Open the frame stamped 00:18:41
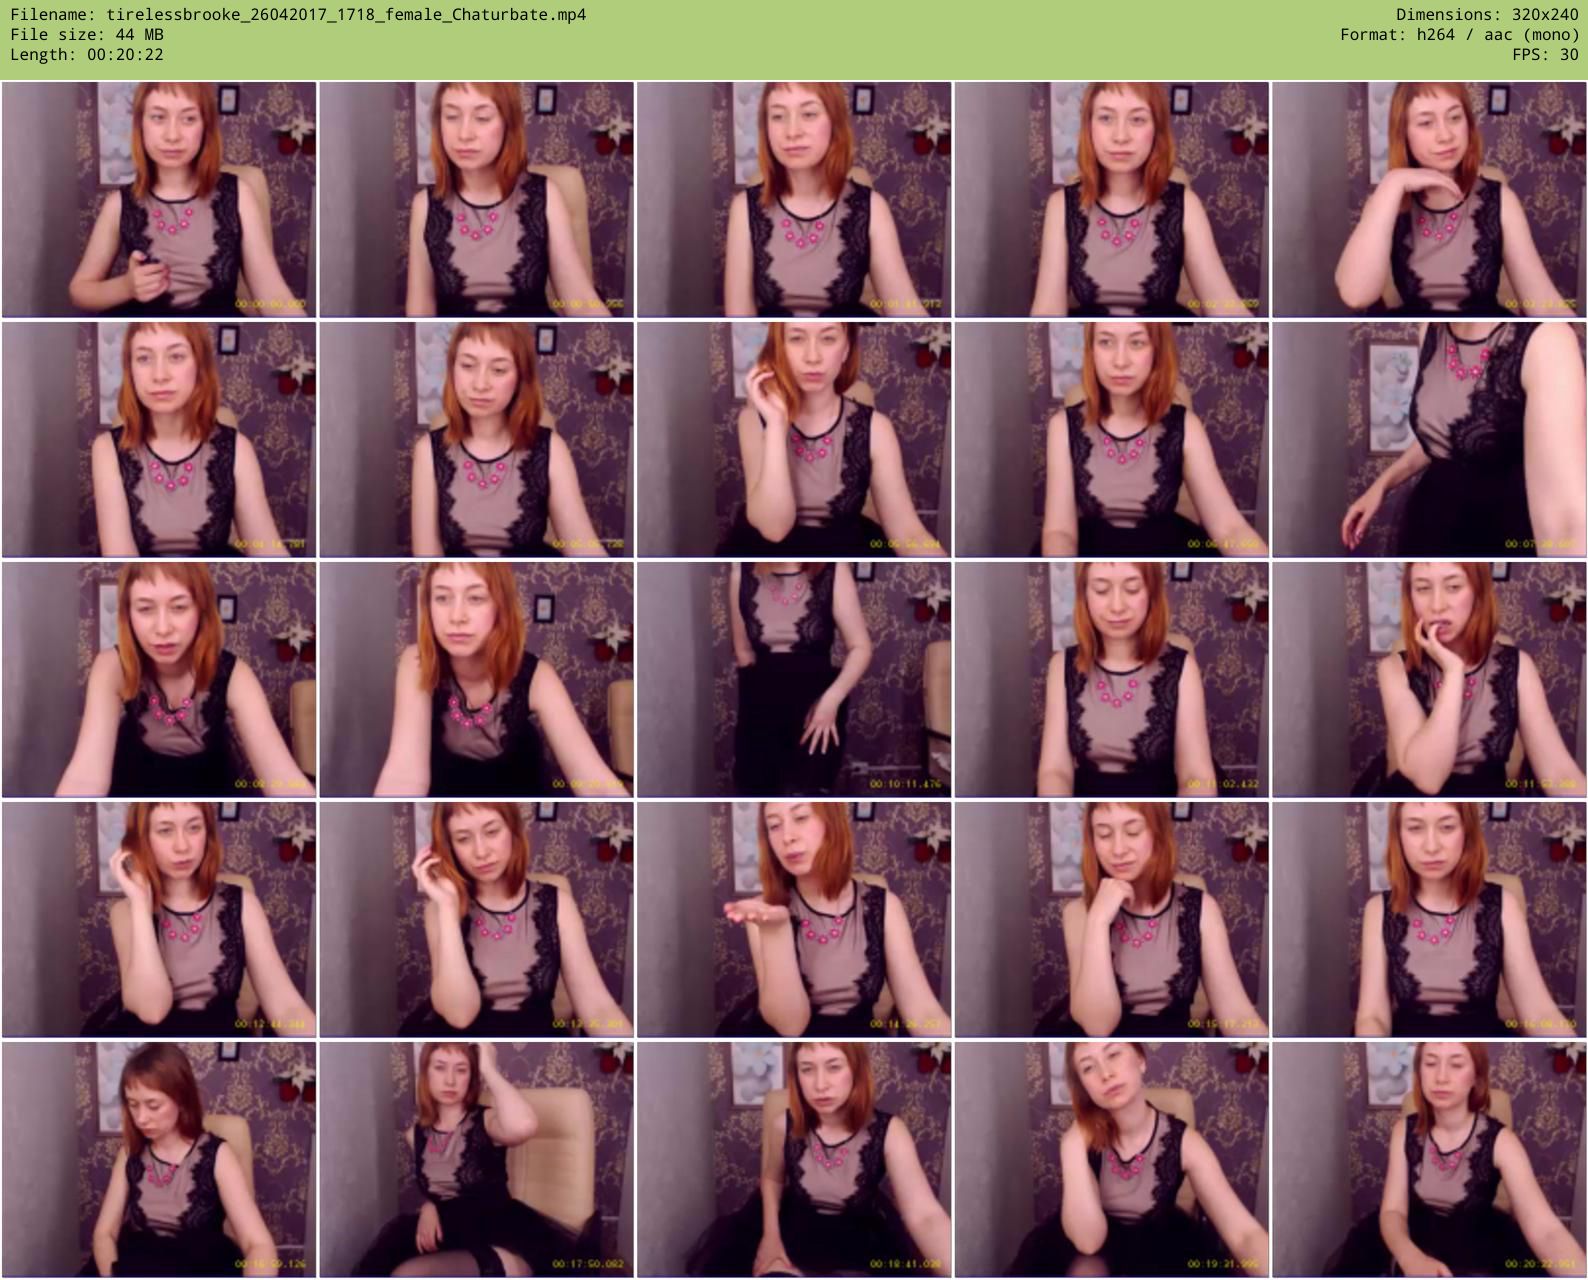Screen dimensions: 1588x1280 [x=794, y=1160]
